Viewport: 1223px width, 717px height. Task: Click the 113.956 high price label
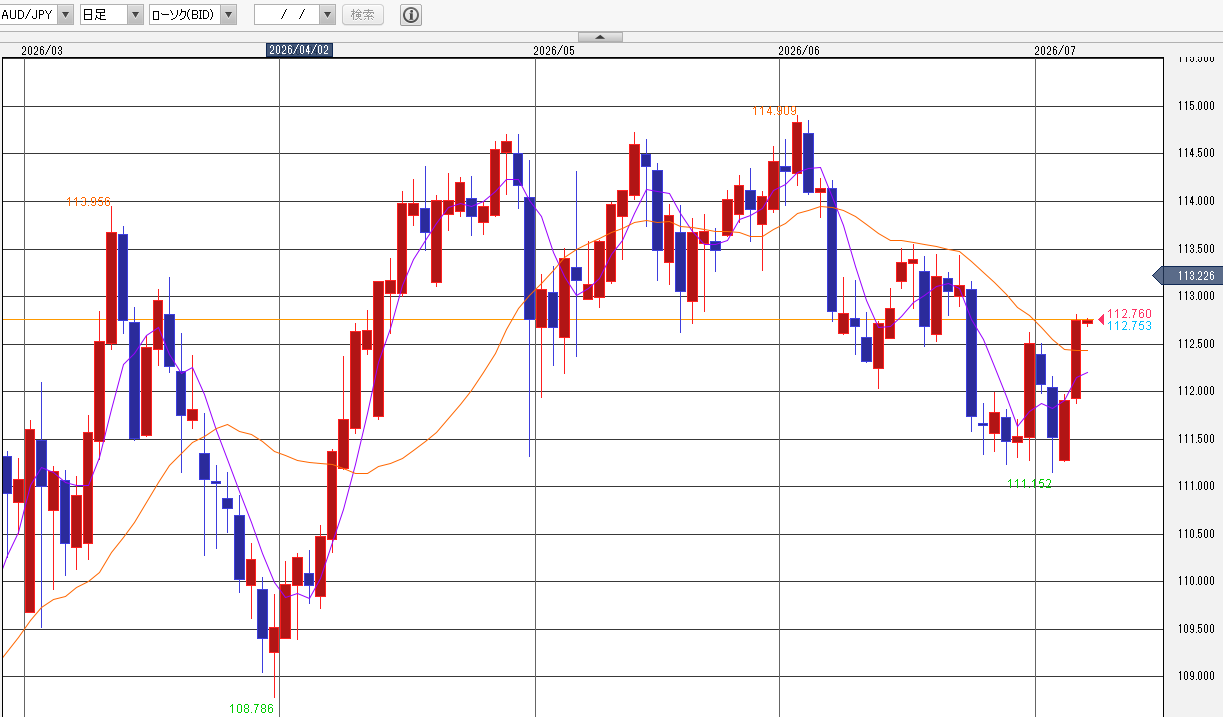click(88, 201)
